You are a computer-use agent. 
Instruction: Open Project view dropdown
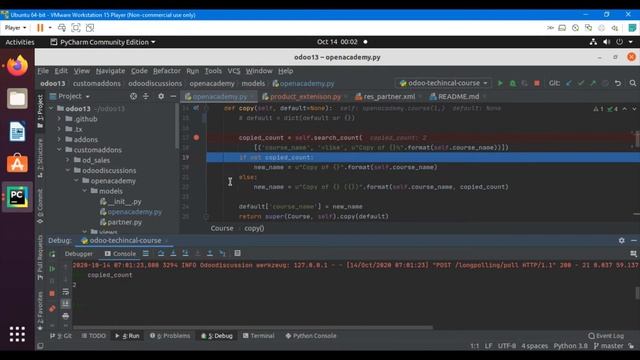(x=69, y=96)
